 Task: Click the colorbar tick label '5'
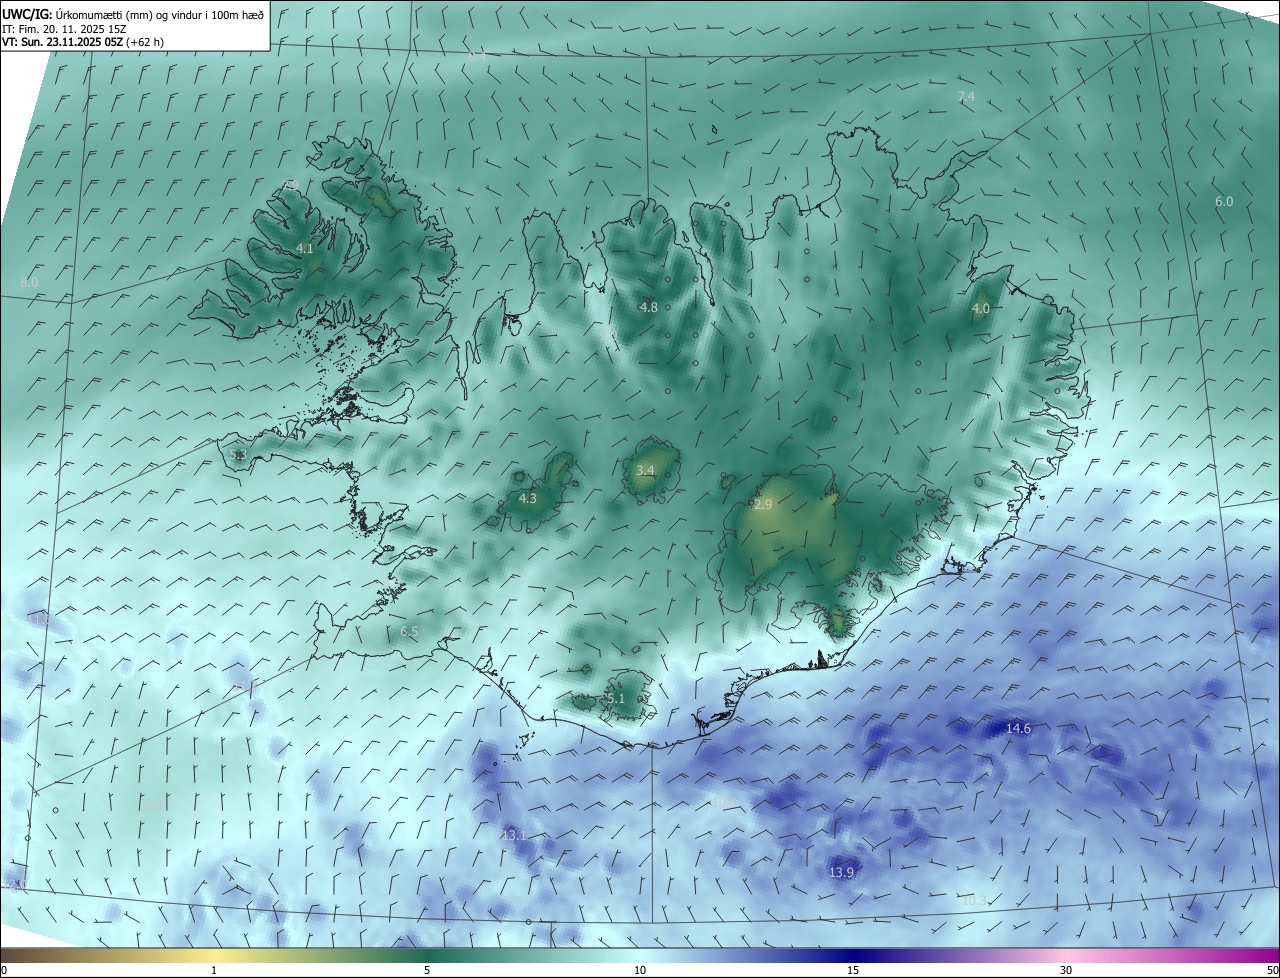tap(427, 970)
